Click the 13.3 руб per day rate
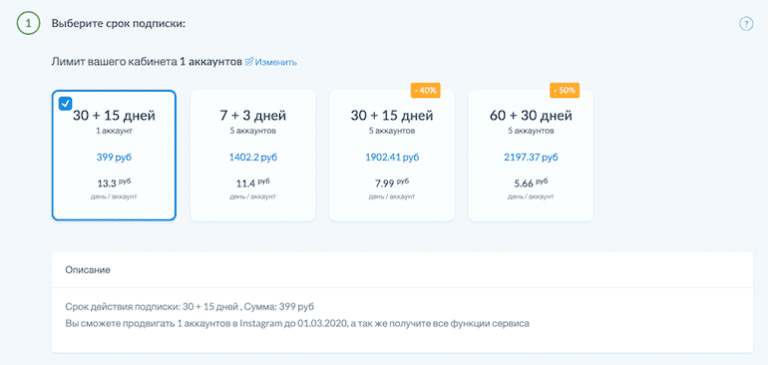 coord(114,183)
